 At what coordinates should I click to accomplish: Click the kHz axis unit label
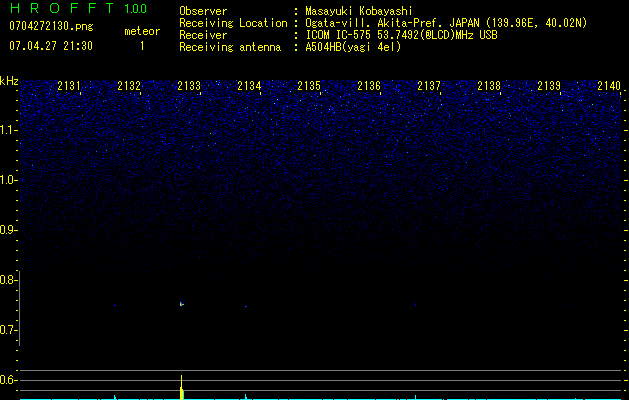(9, 80)
